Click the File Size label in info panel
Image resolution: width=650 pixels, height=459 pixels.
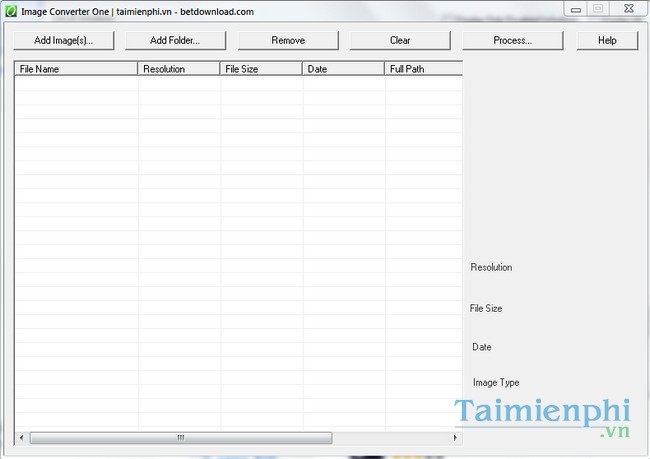click(486, 308)
